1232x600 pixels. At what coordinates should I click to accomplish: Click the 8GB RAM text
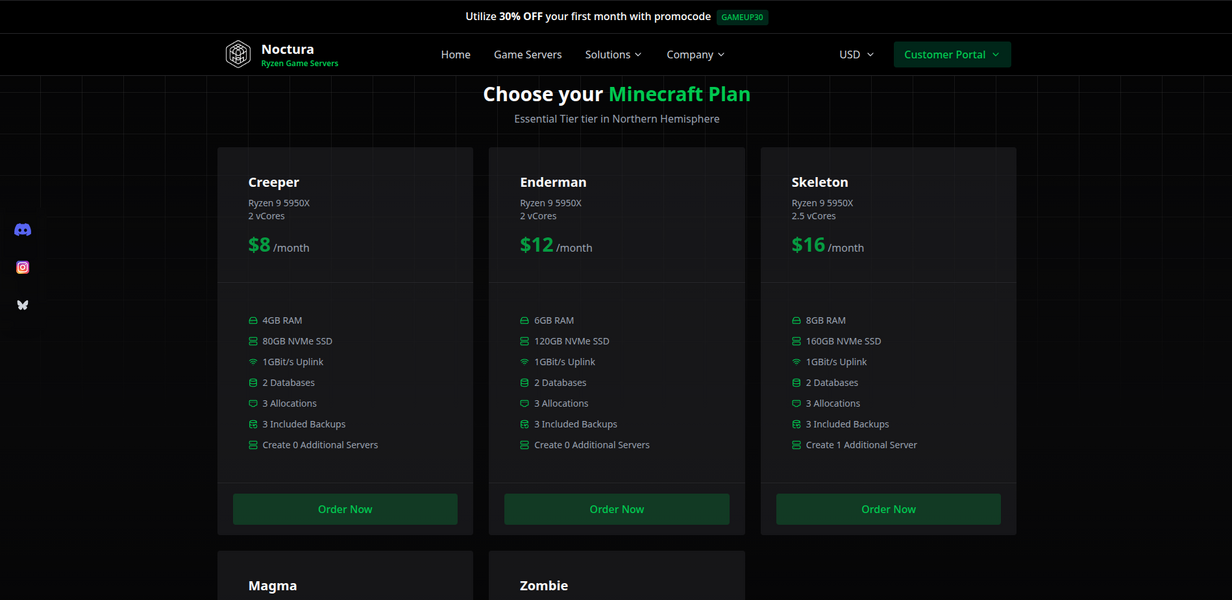(x=826, y=321)
